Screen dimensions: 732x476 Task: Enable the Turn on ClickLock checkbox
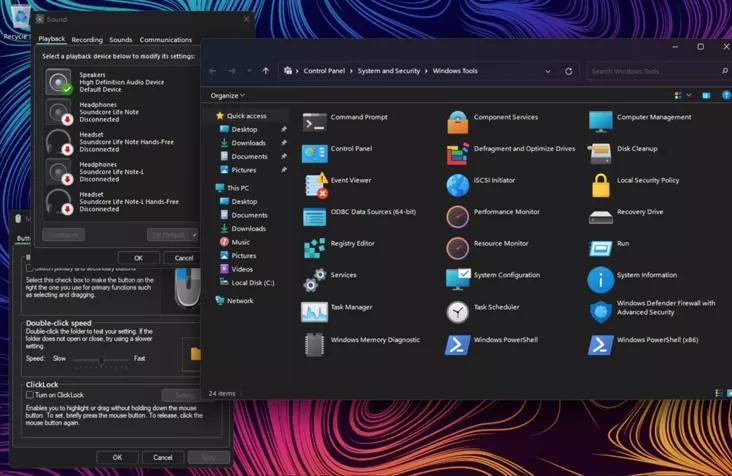tap(30, 395)
